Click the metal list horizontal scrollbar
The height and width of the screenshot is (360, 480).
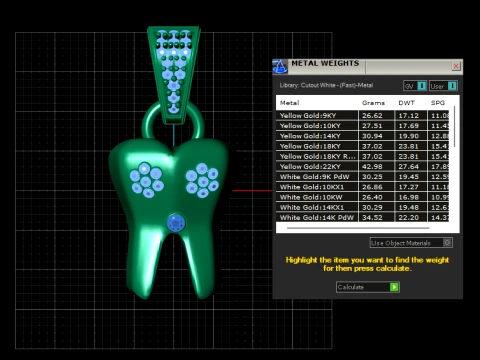[358, 228]
